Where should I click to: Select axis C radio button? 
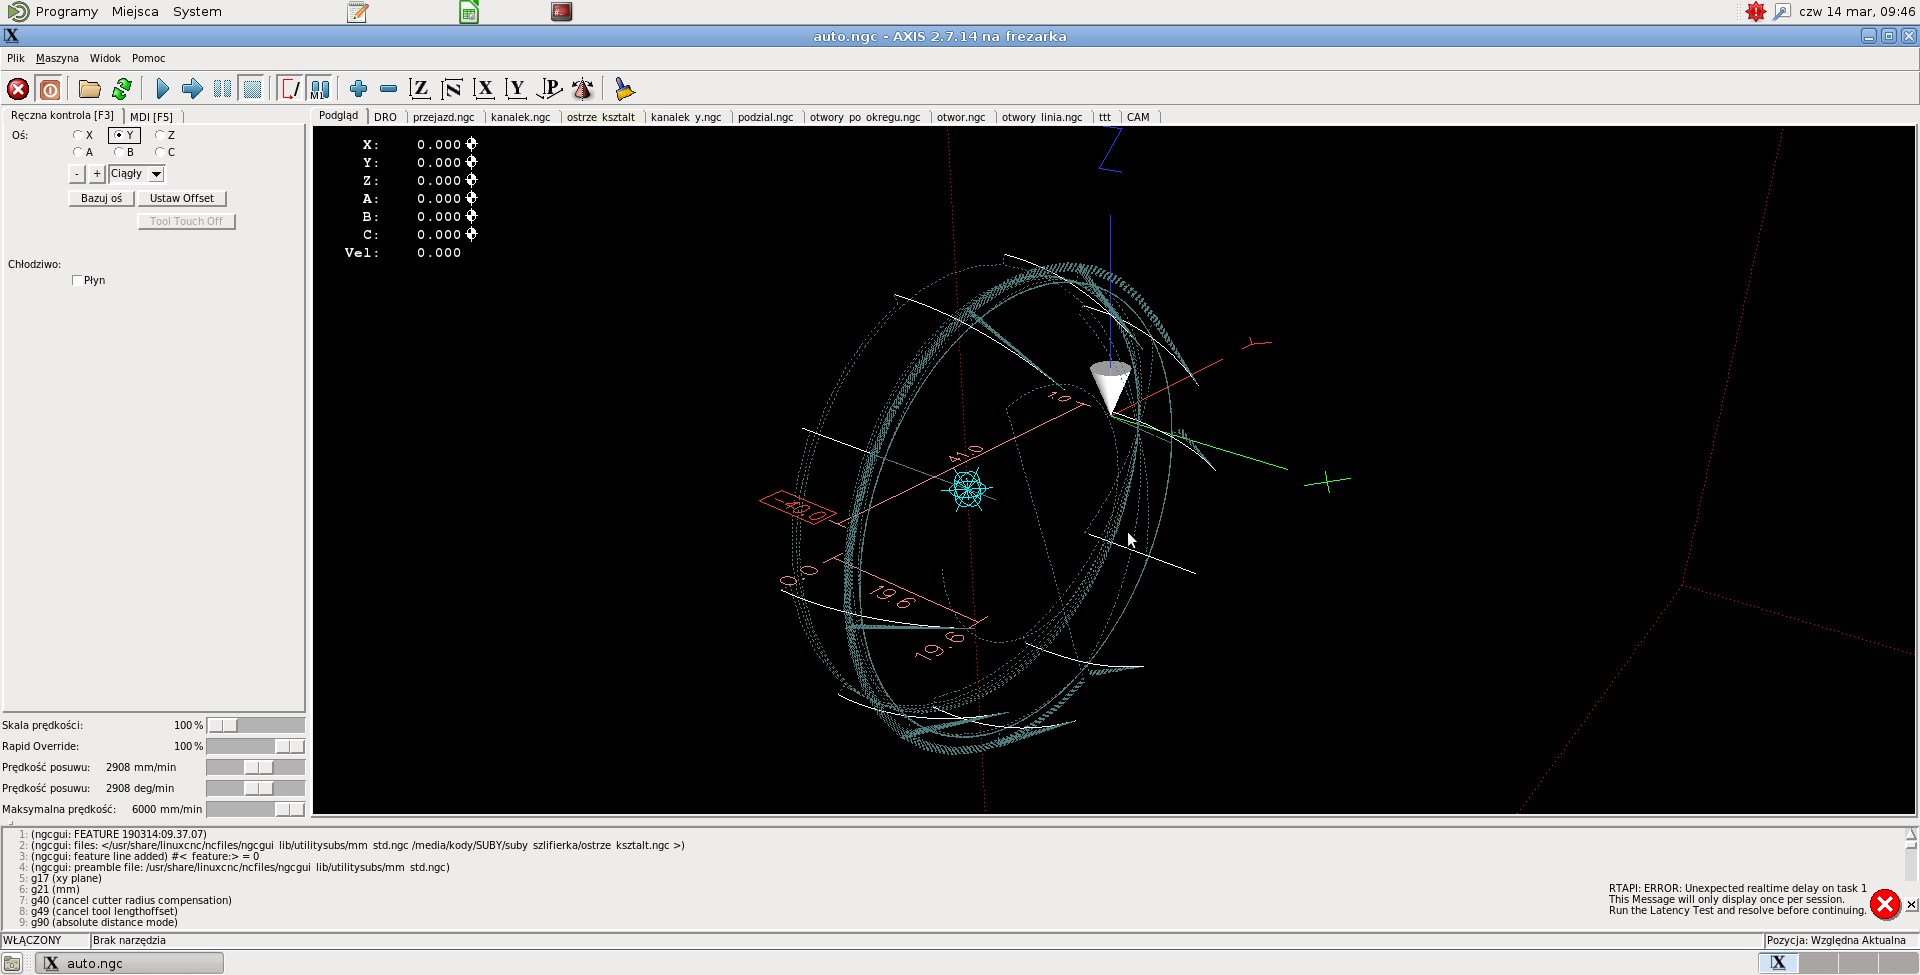159,152
